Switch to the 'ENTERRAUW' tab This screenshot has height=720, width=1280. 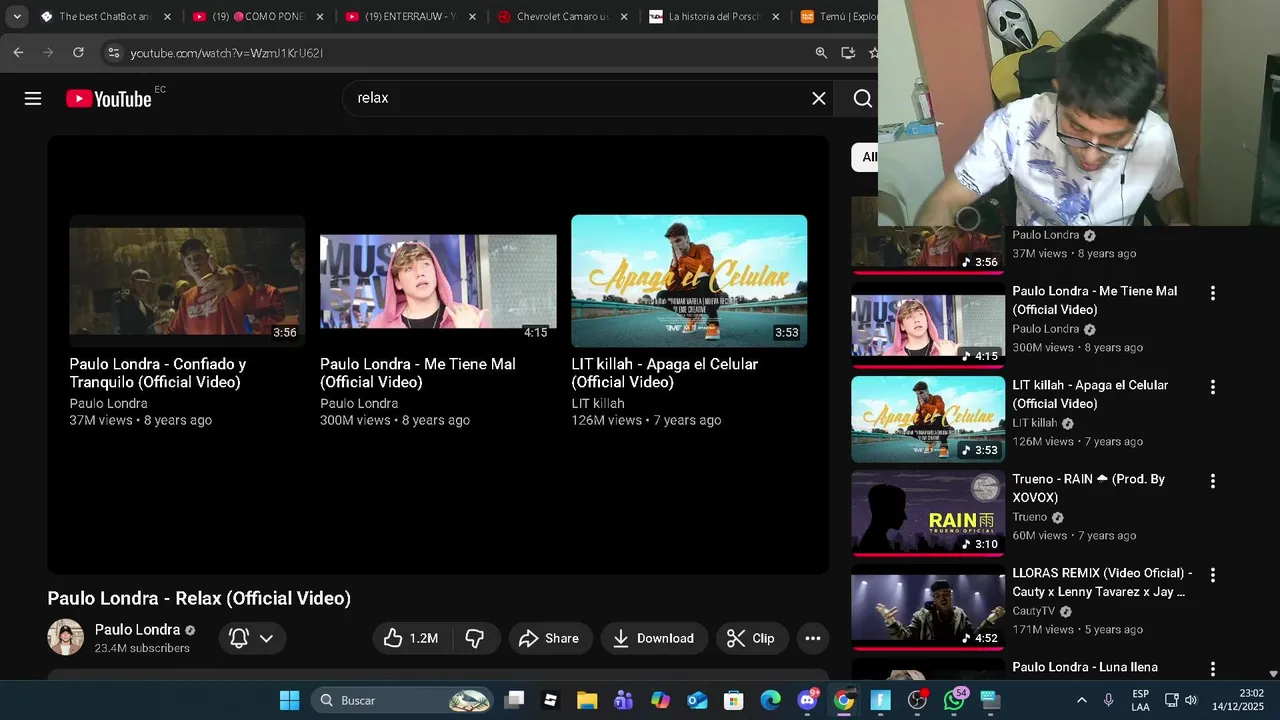coord(409,17)
